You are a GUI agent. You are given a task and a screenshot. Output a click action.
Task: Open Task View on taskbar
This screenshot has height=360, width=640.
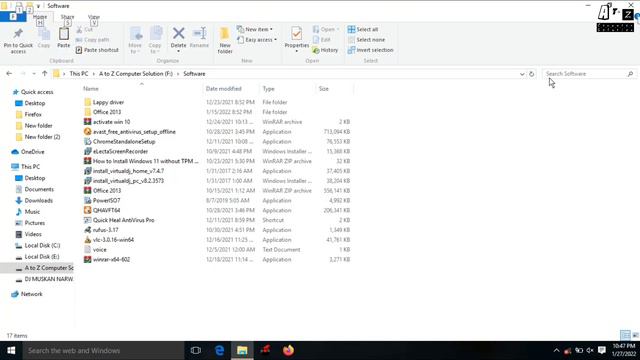196,350
